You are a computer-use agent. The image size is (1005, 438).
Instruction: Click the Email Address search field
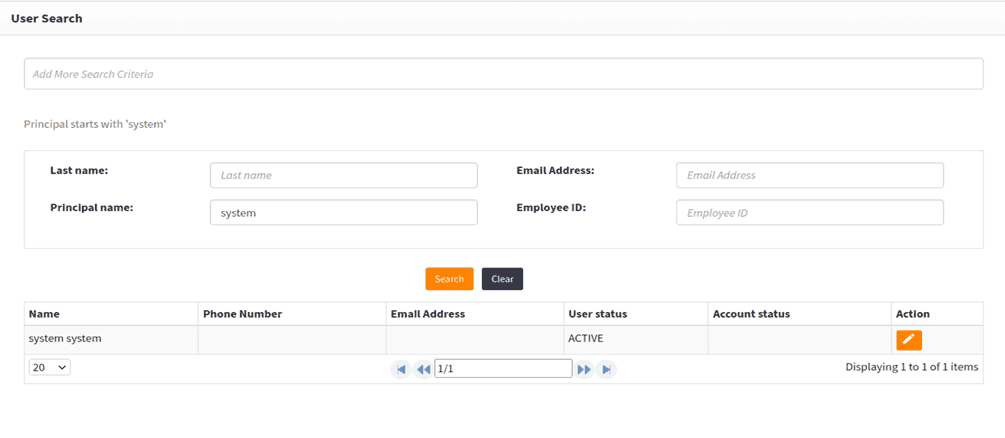(x=809, y=175)
